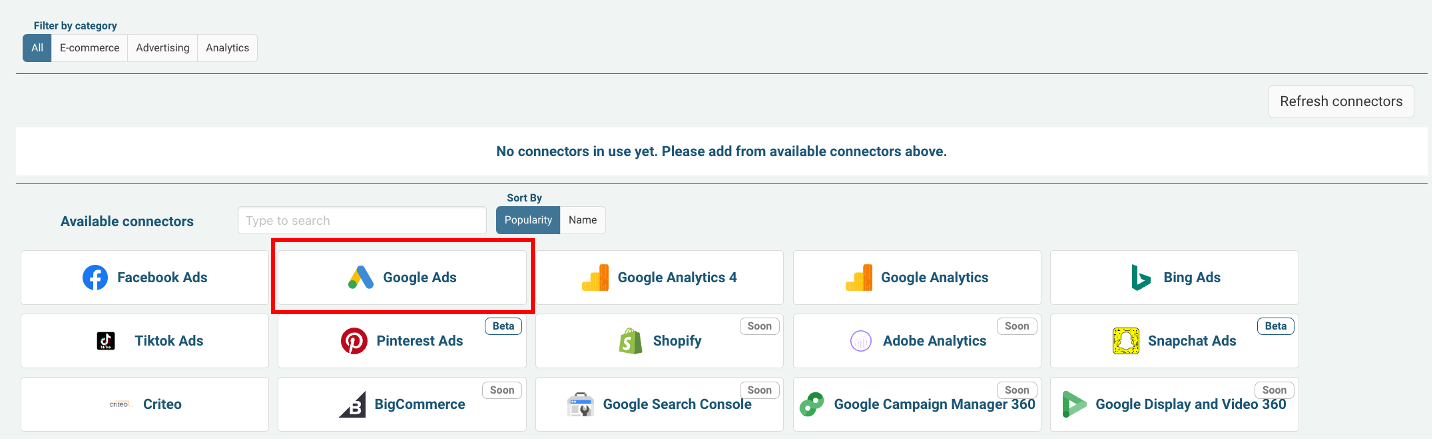This screenshot has width=1432, height=442.
Task: Open the Google Analytics connector card
Action: point(917,277)
